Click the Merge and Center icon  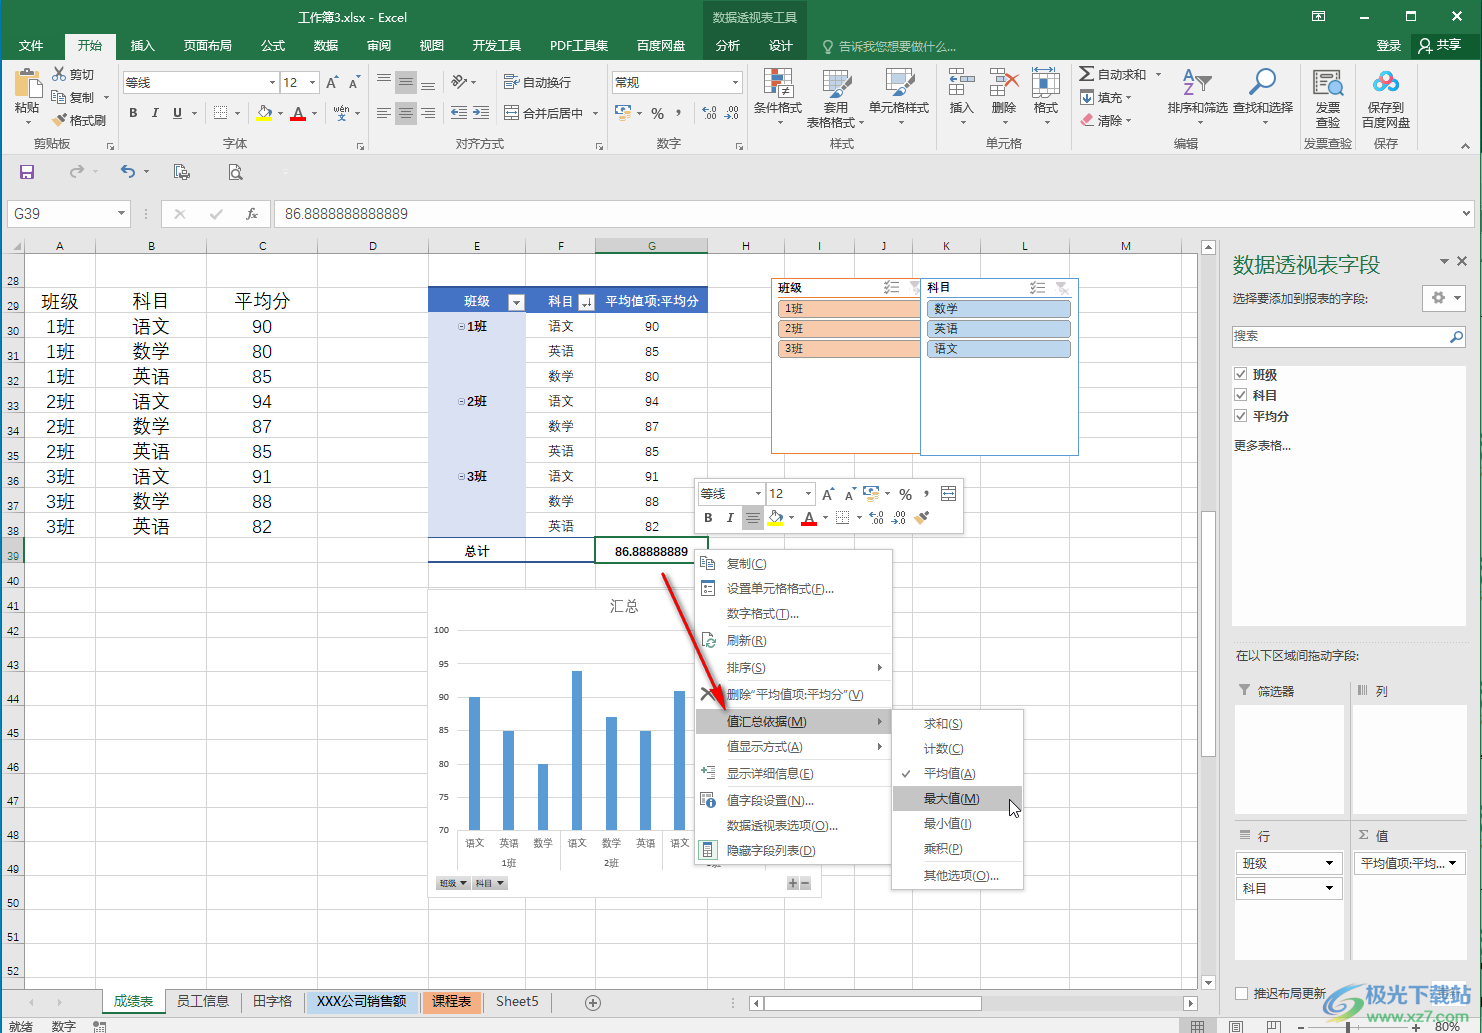pyautogui.click(x=512, y=113)
